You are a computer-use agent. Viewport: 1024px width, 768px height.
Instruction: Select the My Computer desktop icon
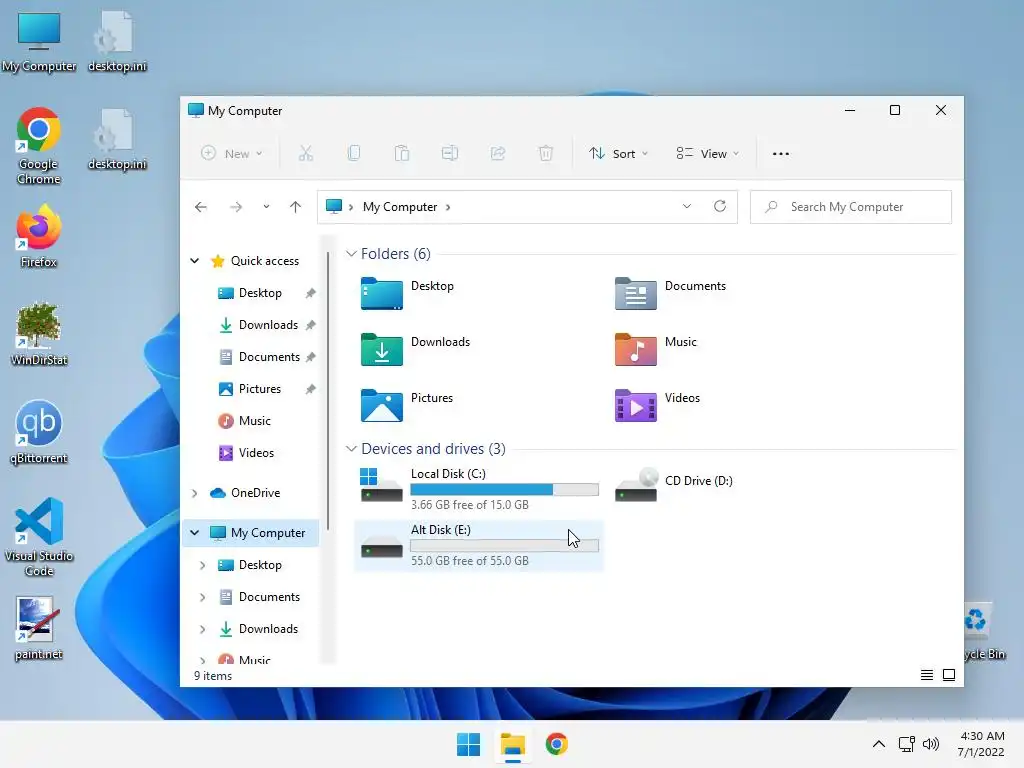pos(39,42)
